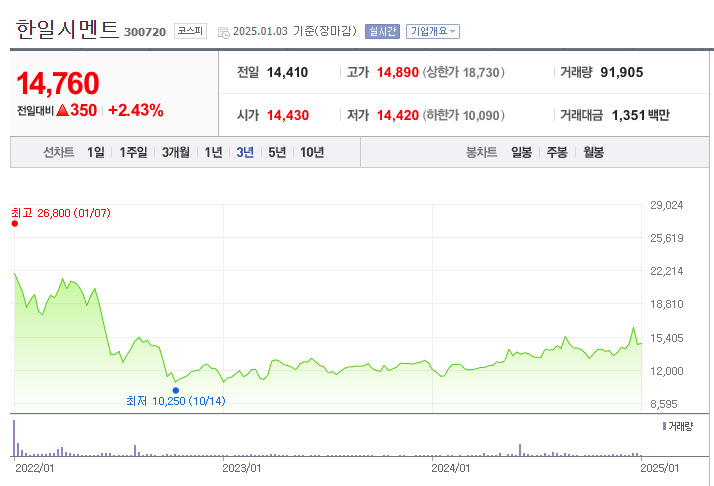Click the 거래량 value 91,905
The height and width of the screenshot is (486, 714).
click(622, 72)
